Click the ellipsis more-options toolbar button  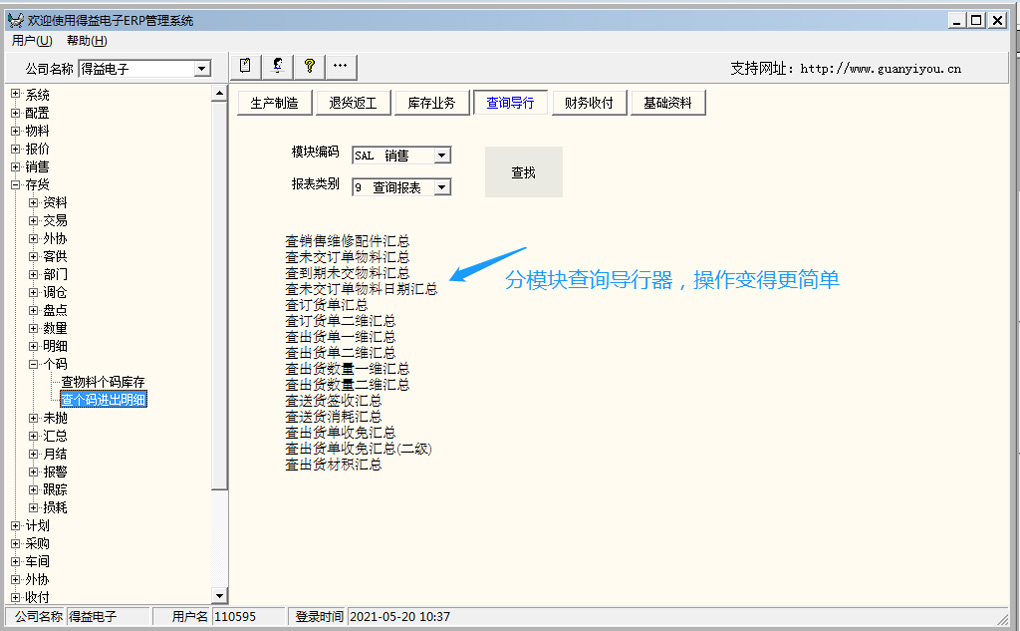(x=340, y=66)
